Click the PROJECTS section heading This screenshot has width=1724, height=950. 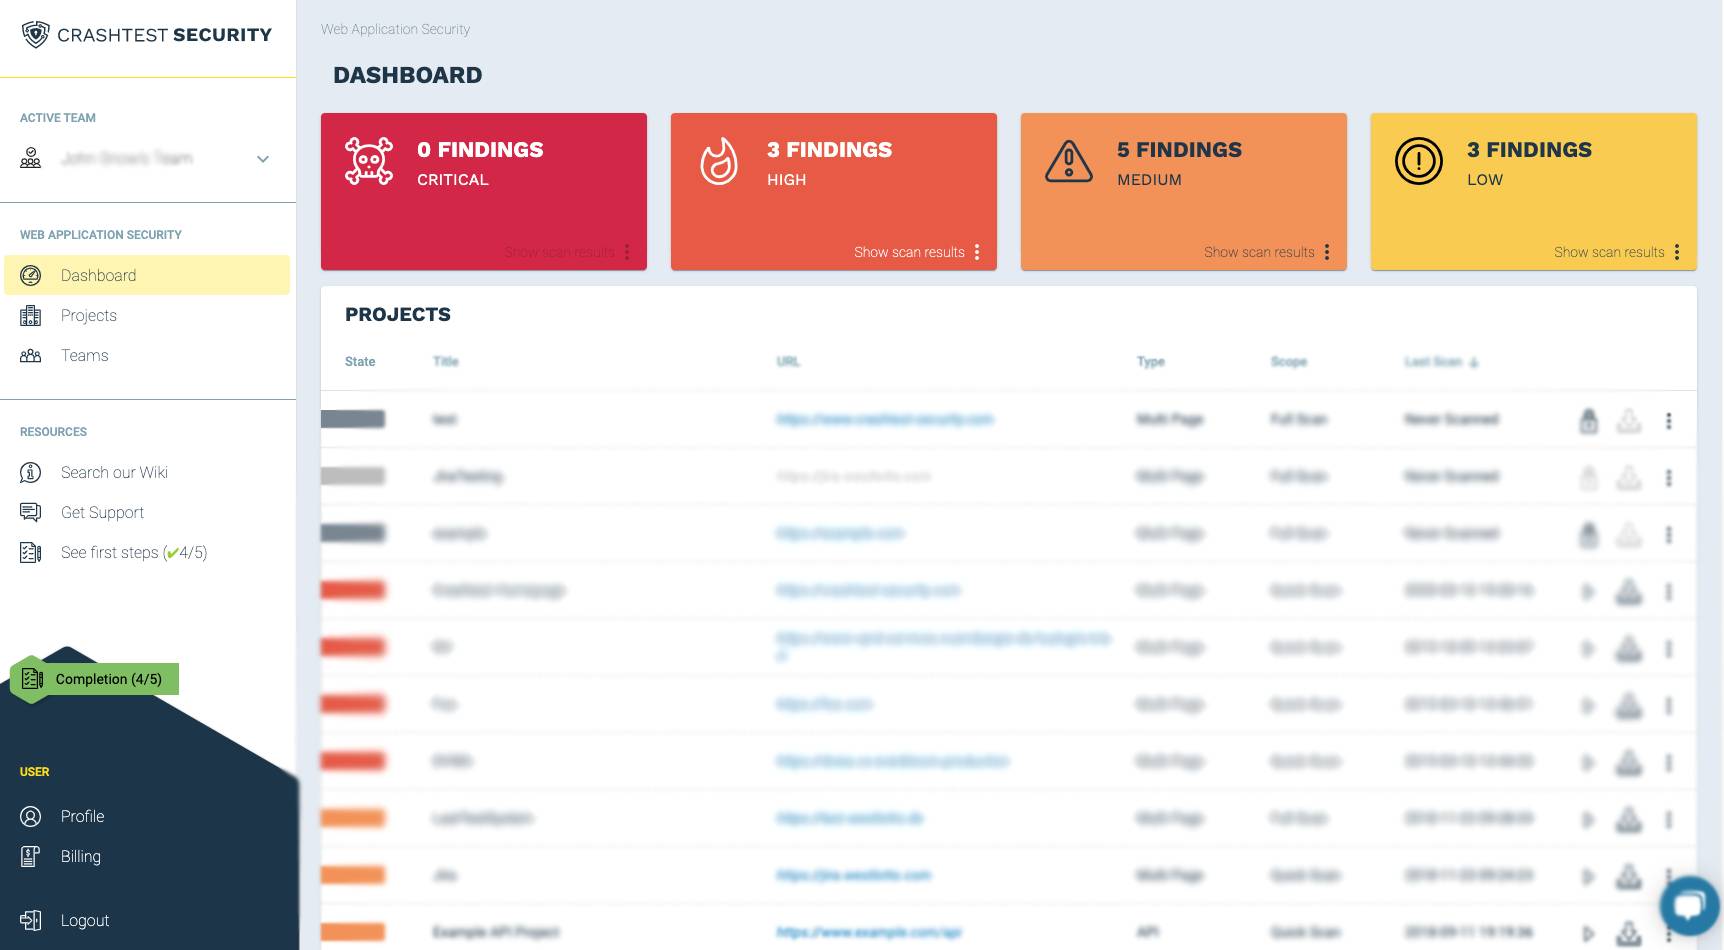click(398, 314)
